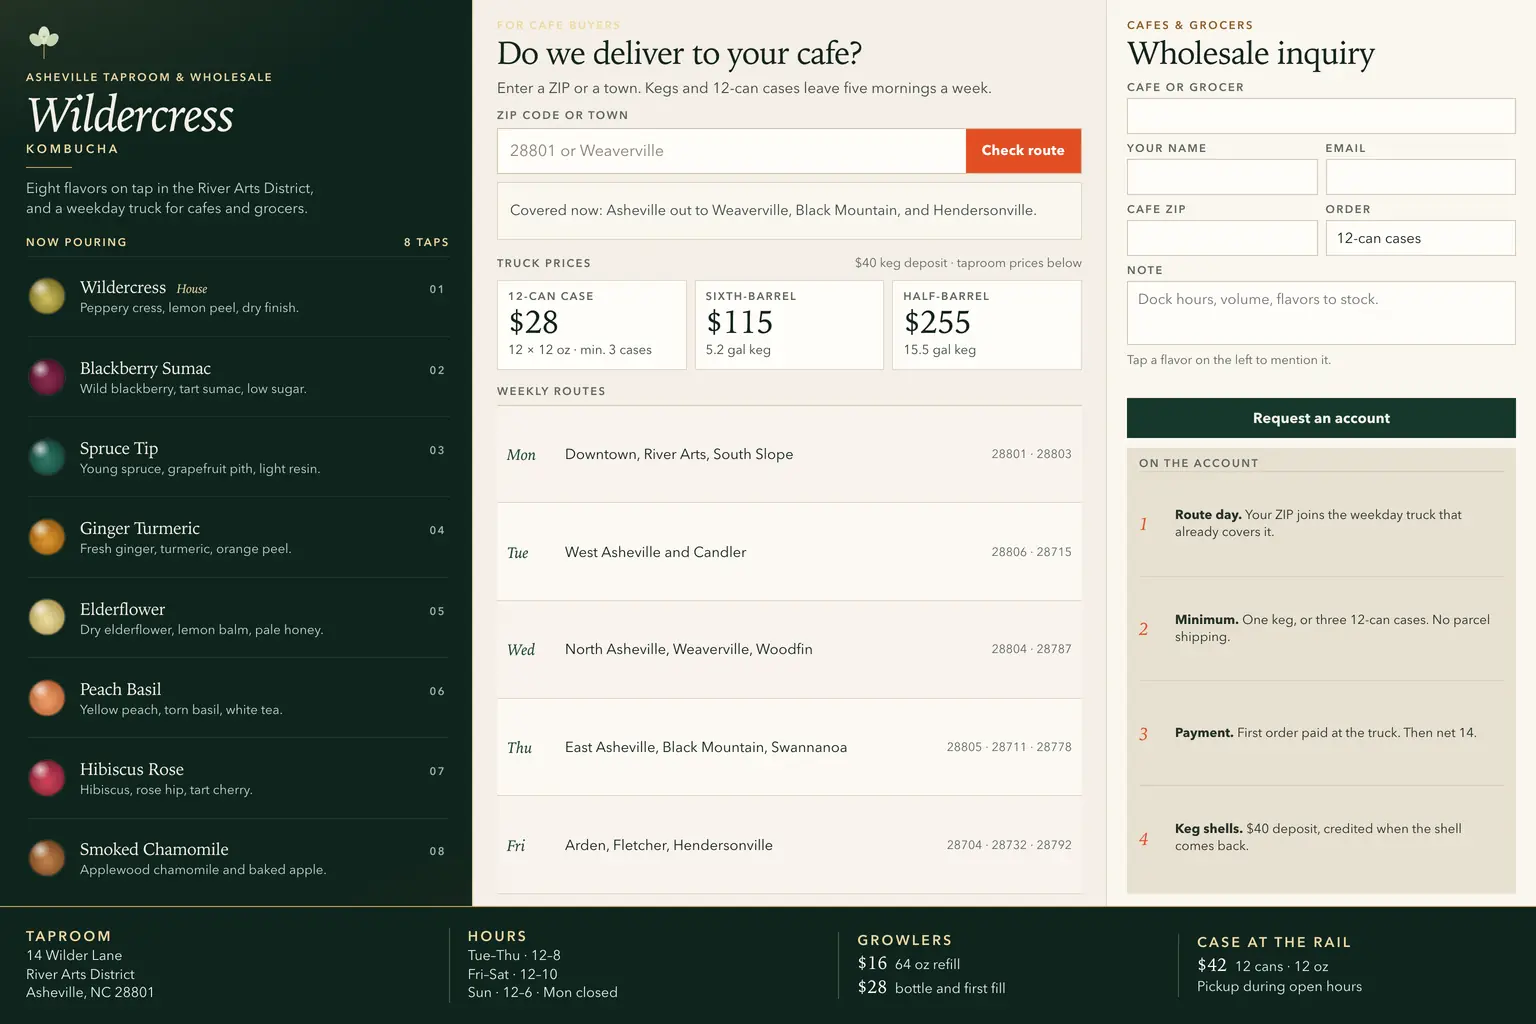The image size is (1536, 1024).
Task: Tap the Smoked Chamomile flavor
Action: click(238, 858)
